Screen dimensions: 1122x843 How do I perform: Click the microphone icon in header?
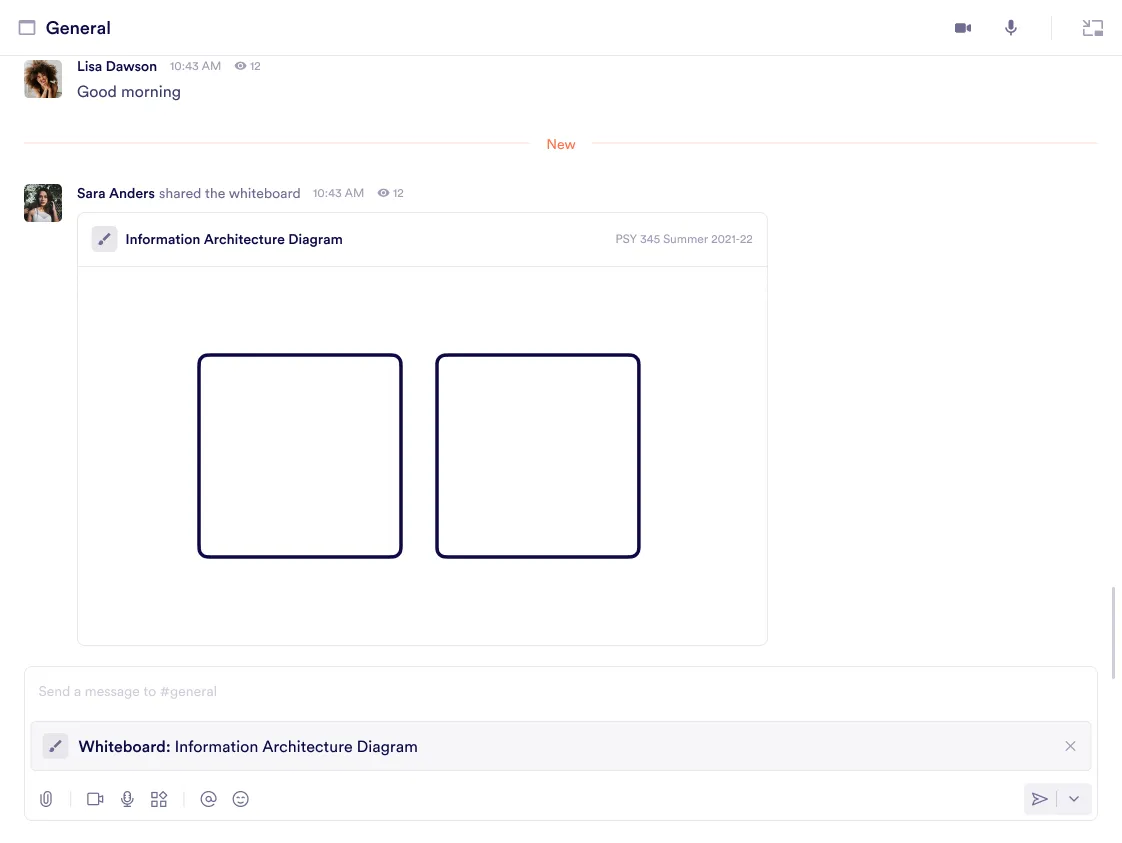[x=1011, y=28]
